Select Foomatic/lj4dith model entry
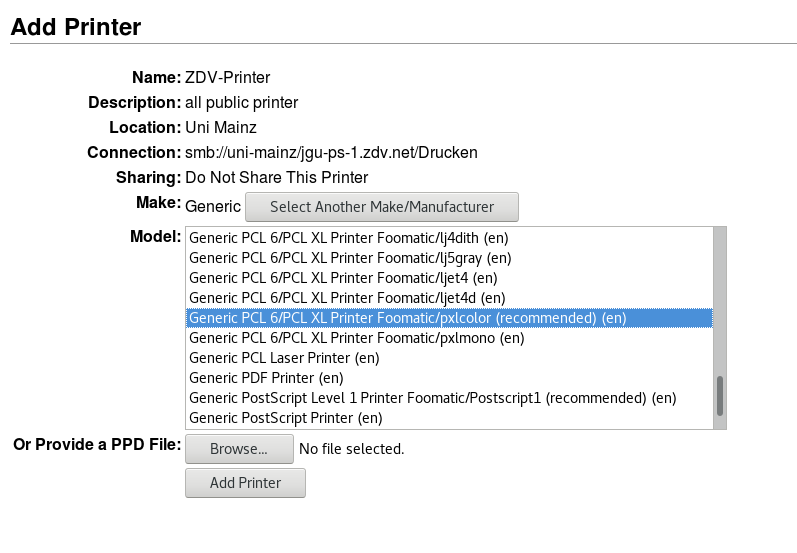Screen dimensions: 797x553 click(x=449, y=238)
